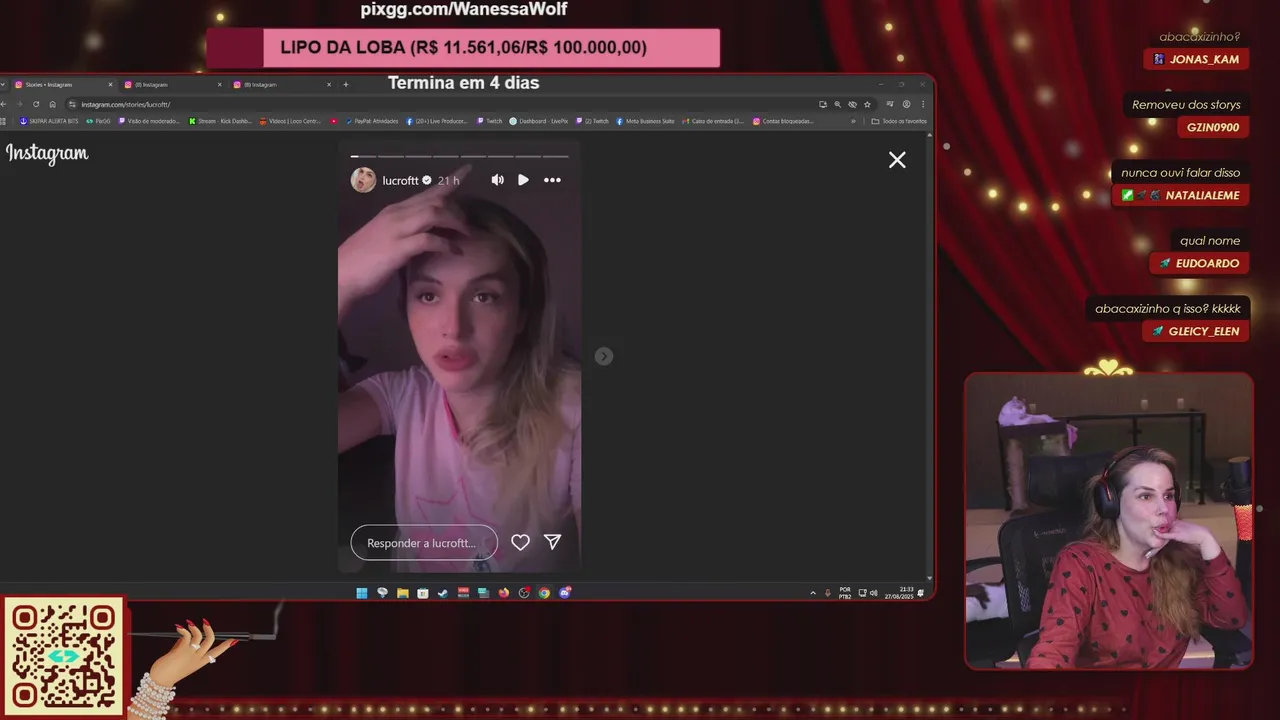Open volume control in system tray
Screen dimensions: 1280x720
click(x=874, y=593)
